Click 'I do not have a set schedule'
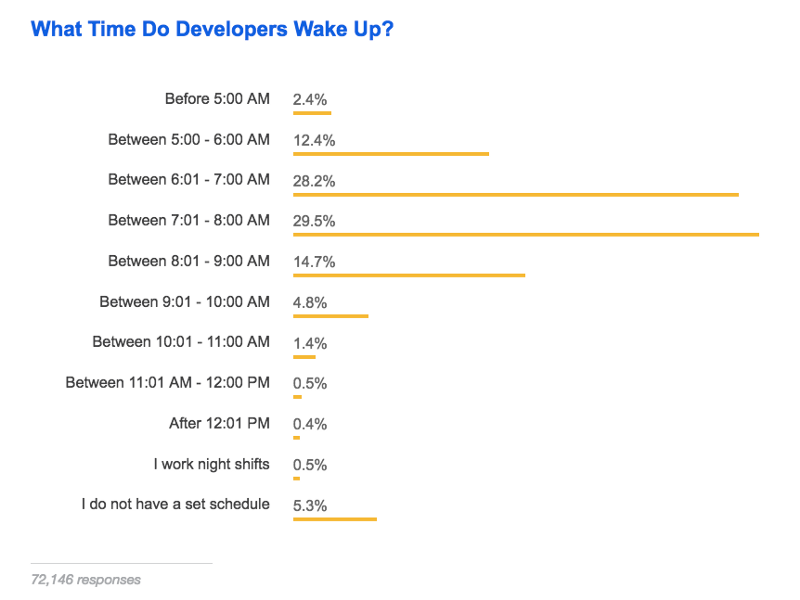800x600 pixels. [176, 505]
